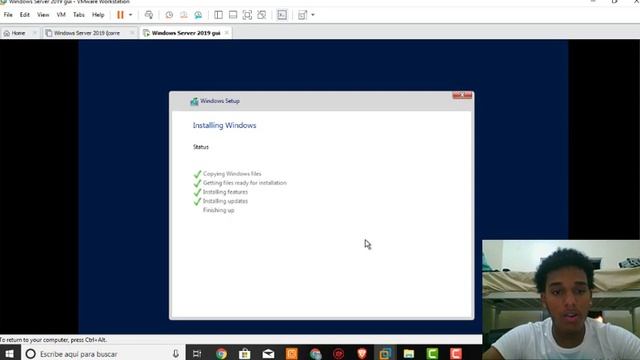Image resolution: width=640 pixels, height=360 pixels.
Task: Open the snapshot manager icon
Action: click(198, 15)
